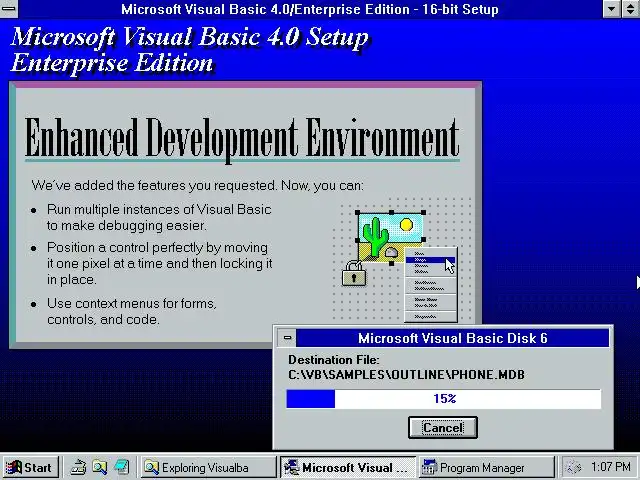Click the Destination File label
640x480 pixels.
coord(333,360)
